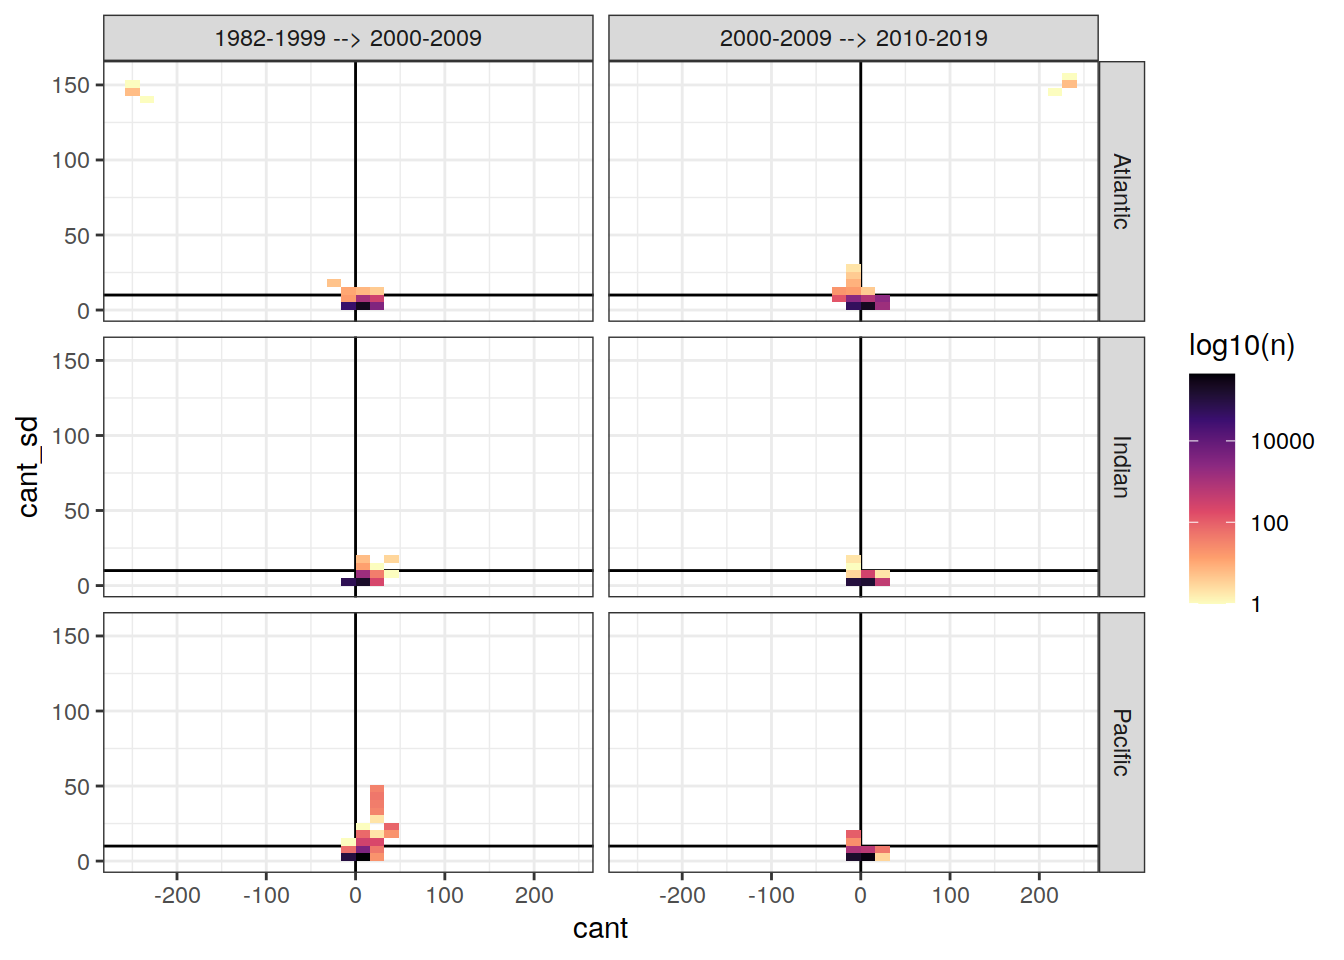Screen dimensions: 1344x960
Task: Click the "2000-2009 --> 2010-2019" facet header
Action: tap(853, 38)
